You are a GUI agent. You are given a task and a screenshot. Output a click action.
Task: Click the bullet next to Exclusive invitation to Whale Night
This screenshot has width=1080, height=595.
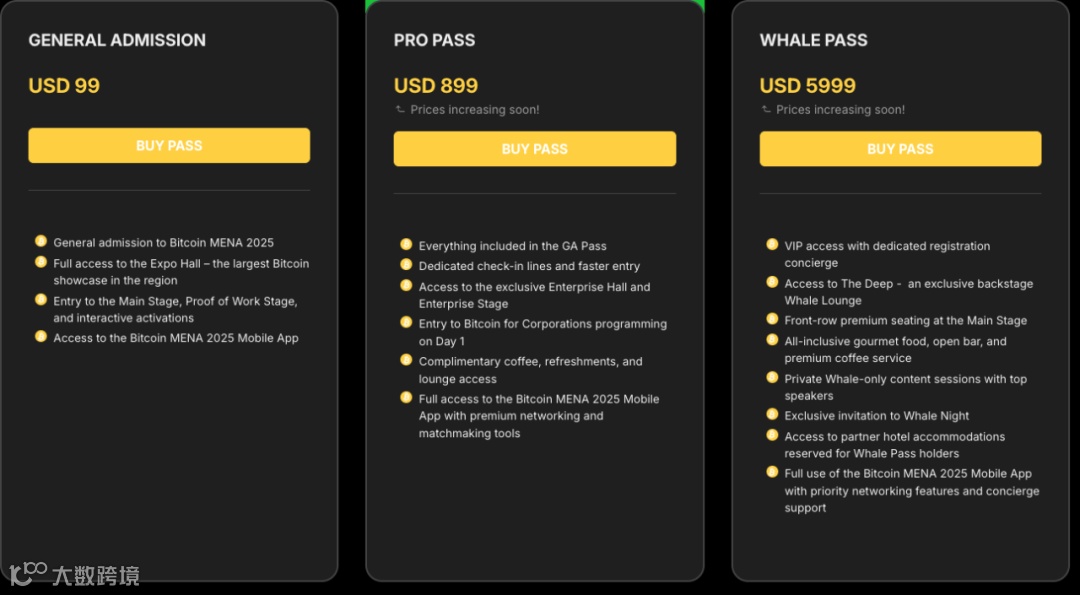pyautogui.click(x=772, y=414)
